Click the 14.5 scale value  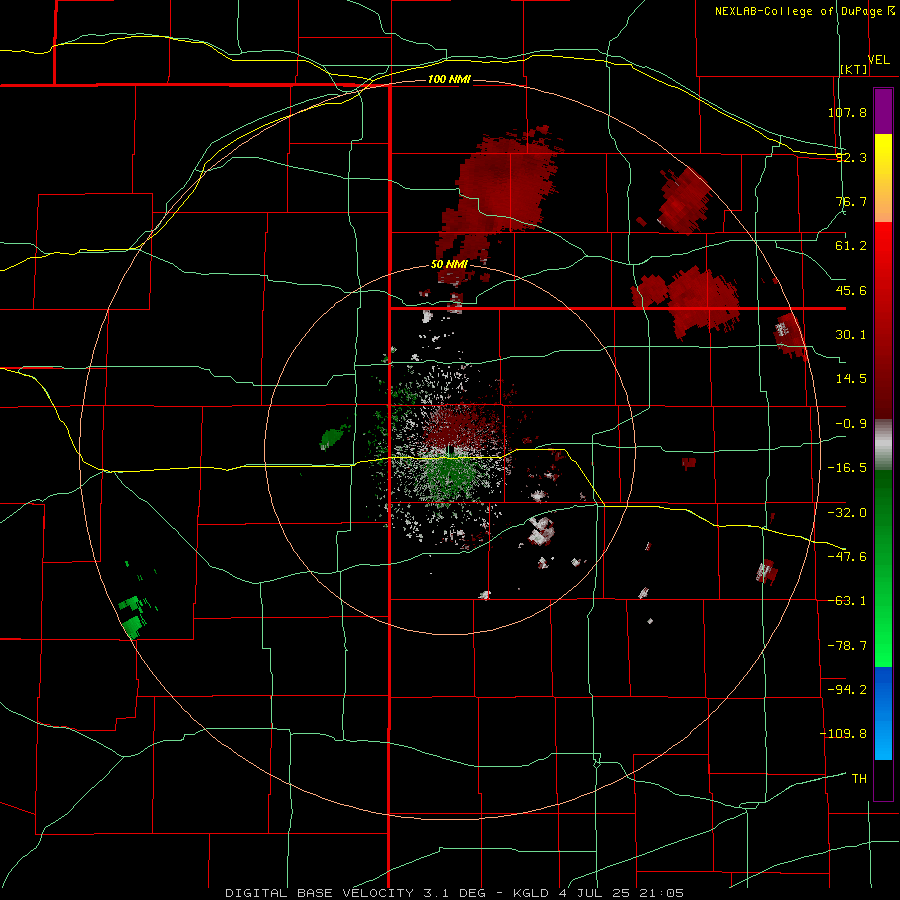click(x=851, y=379)
